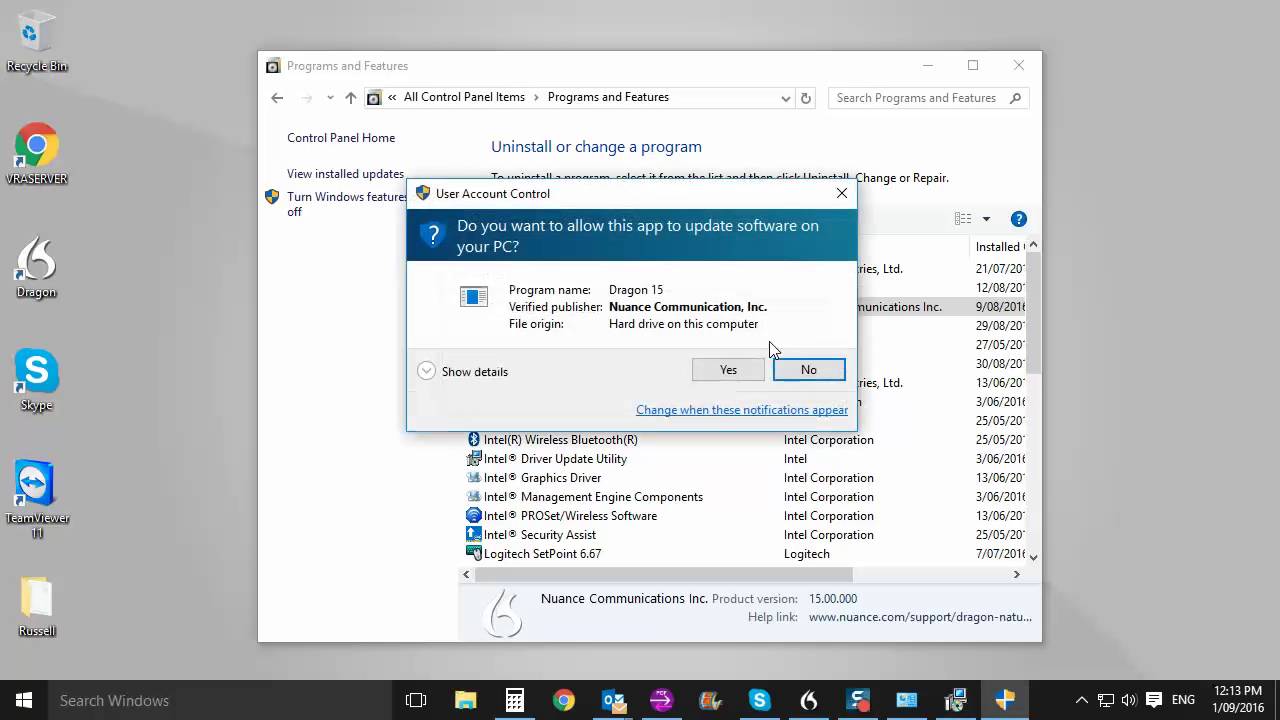Select Intel Management Engine Components row
This screenshot has height=720, width=1280.
click(746, 497)
